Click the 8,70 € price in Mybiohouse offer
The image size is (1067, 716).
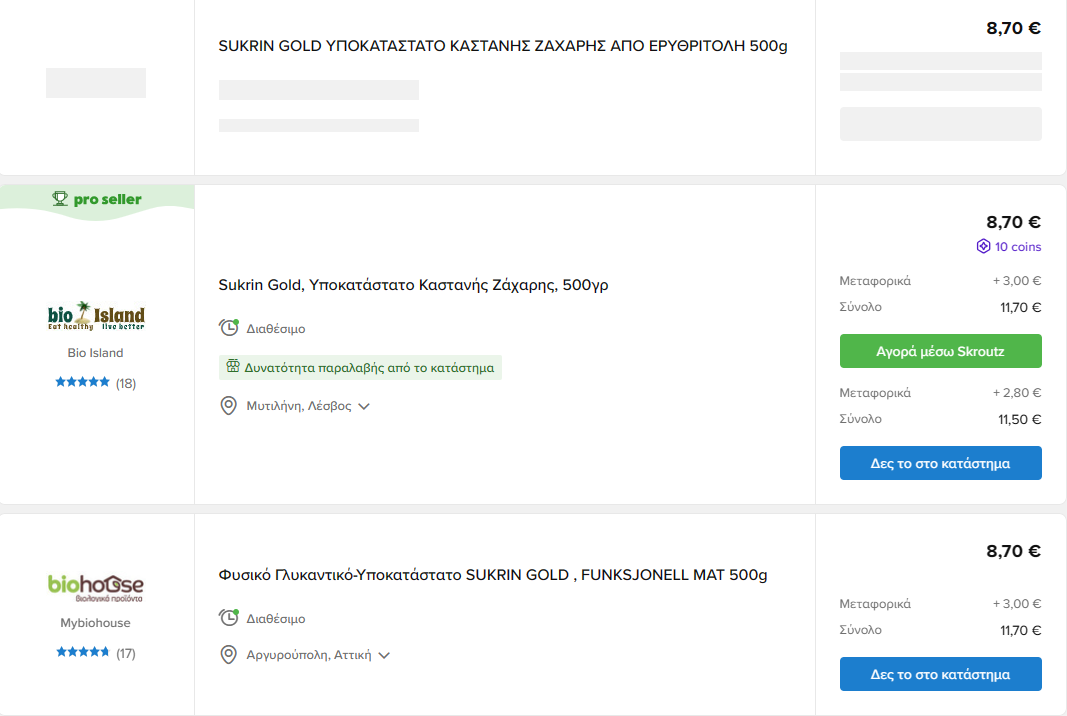coord(1013,551)
